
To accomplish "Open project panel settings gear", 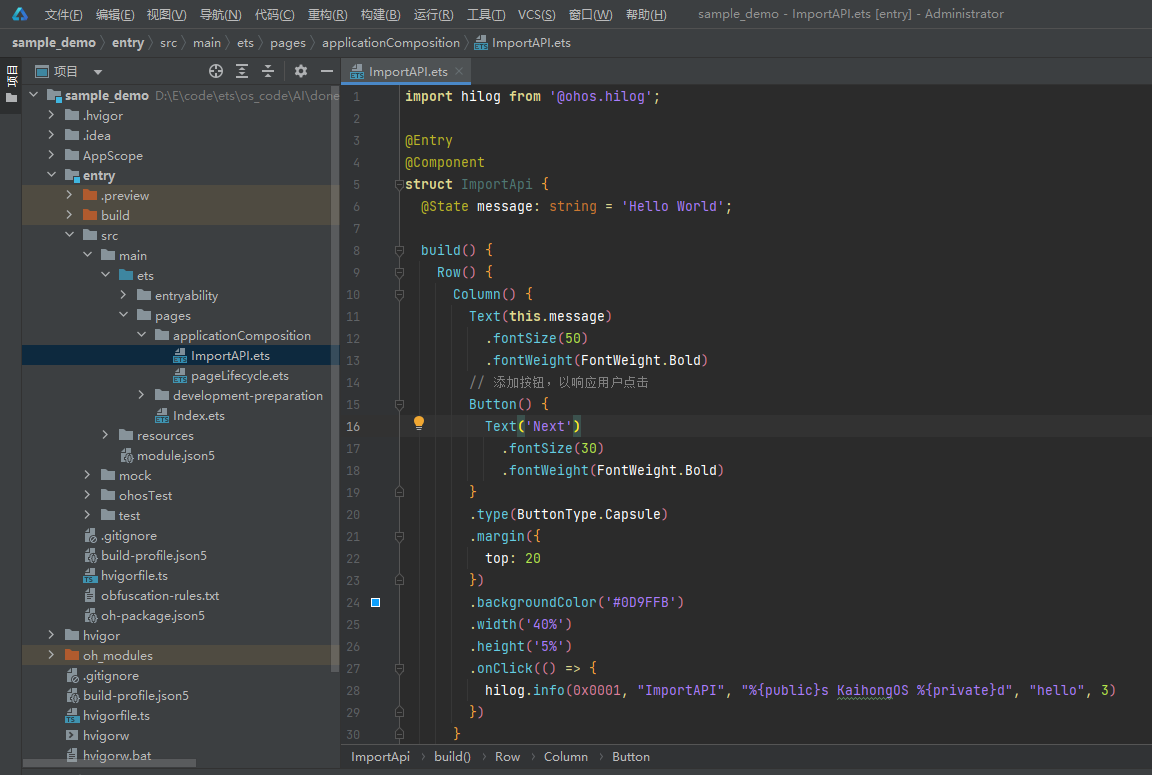I will [x=300, y=71].
